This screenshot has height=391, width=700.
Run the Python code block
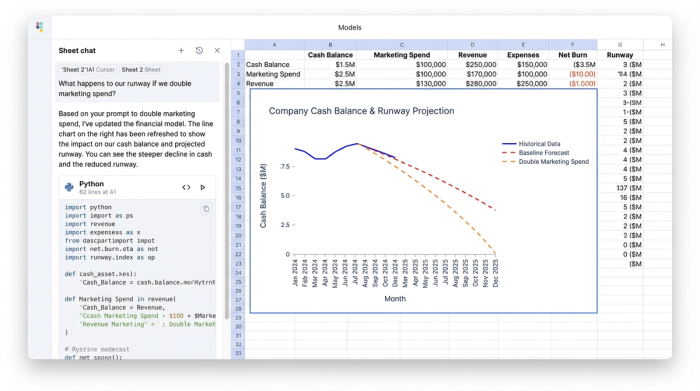203,187
